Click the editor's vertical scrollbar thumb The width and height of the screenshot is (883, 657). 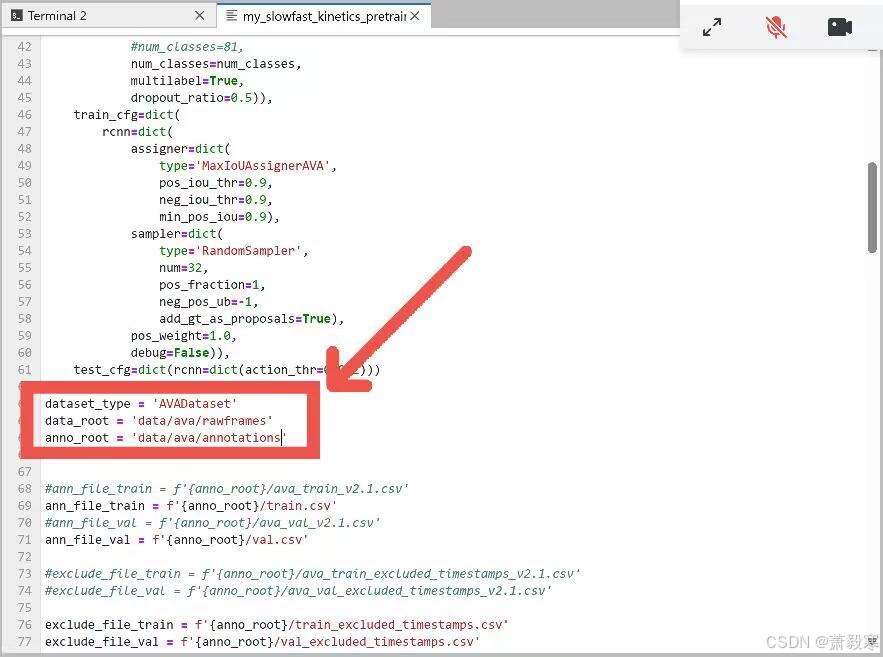point(872,207)
